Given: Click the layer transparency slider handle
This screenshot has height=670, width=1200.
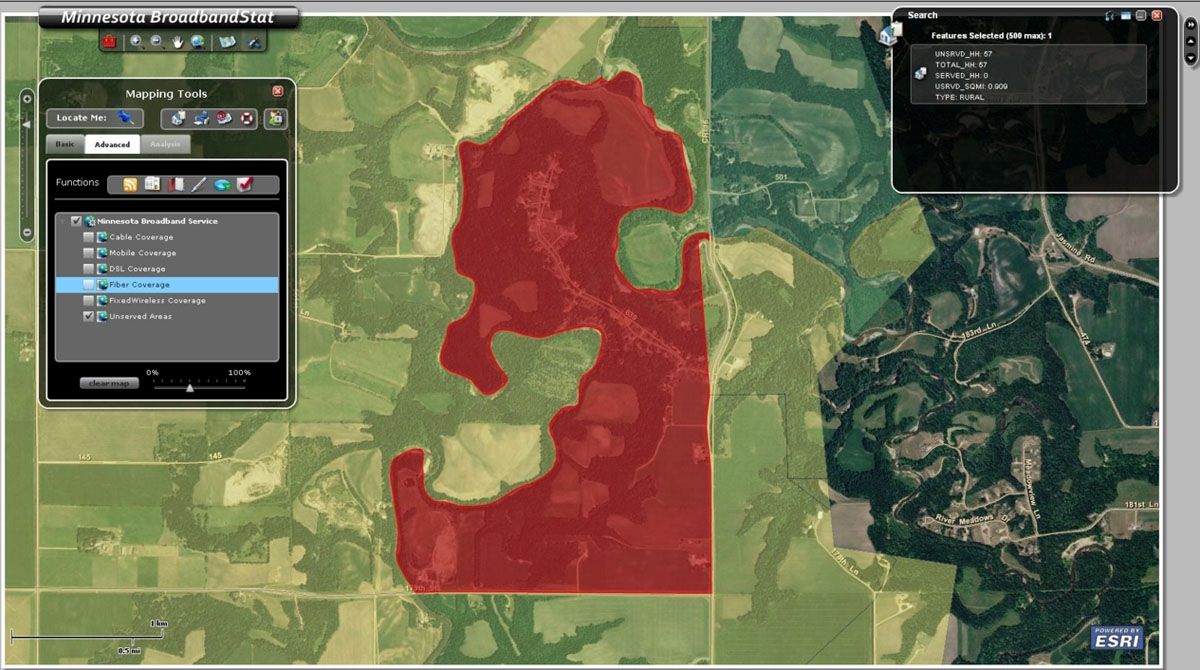Looking at the screenshot, I should pyautogui.click(x=190, y=388).
